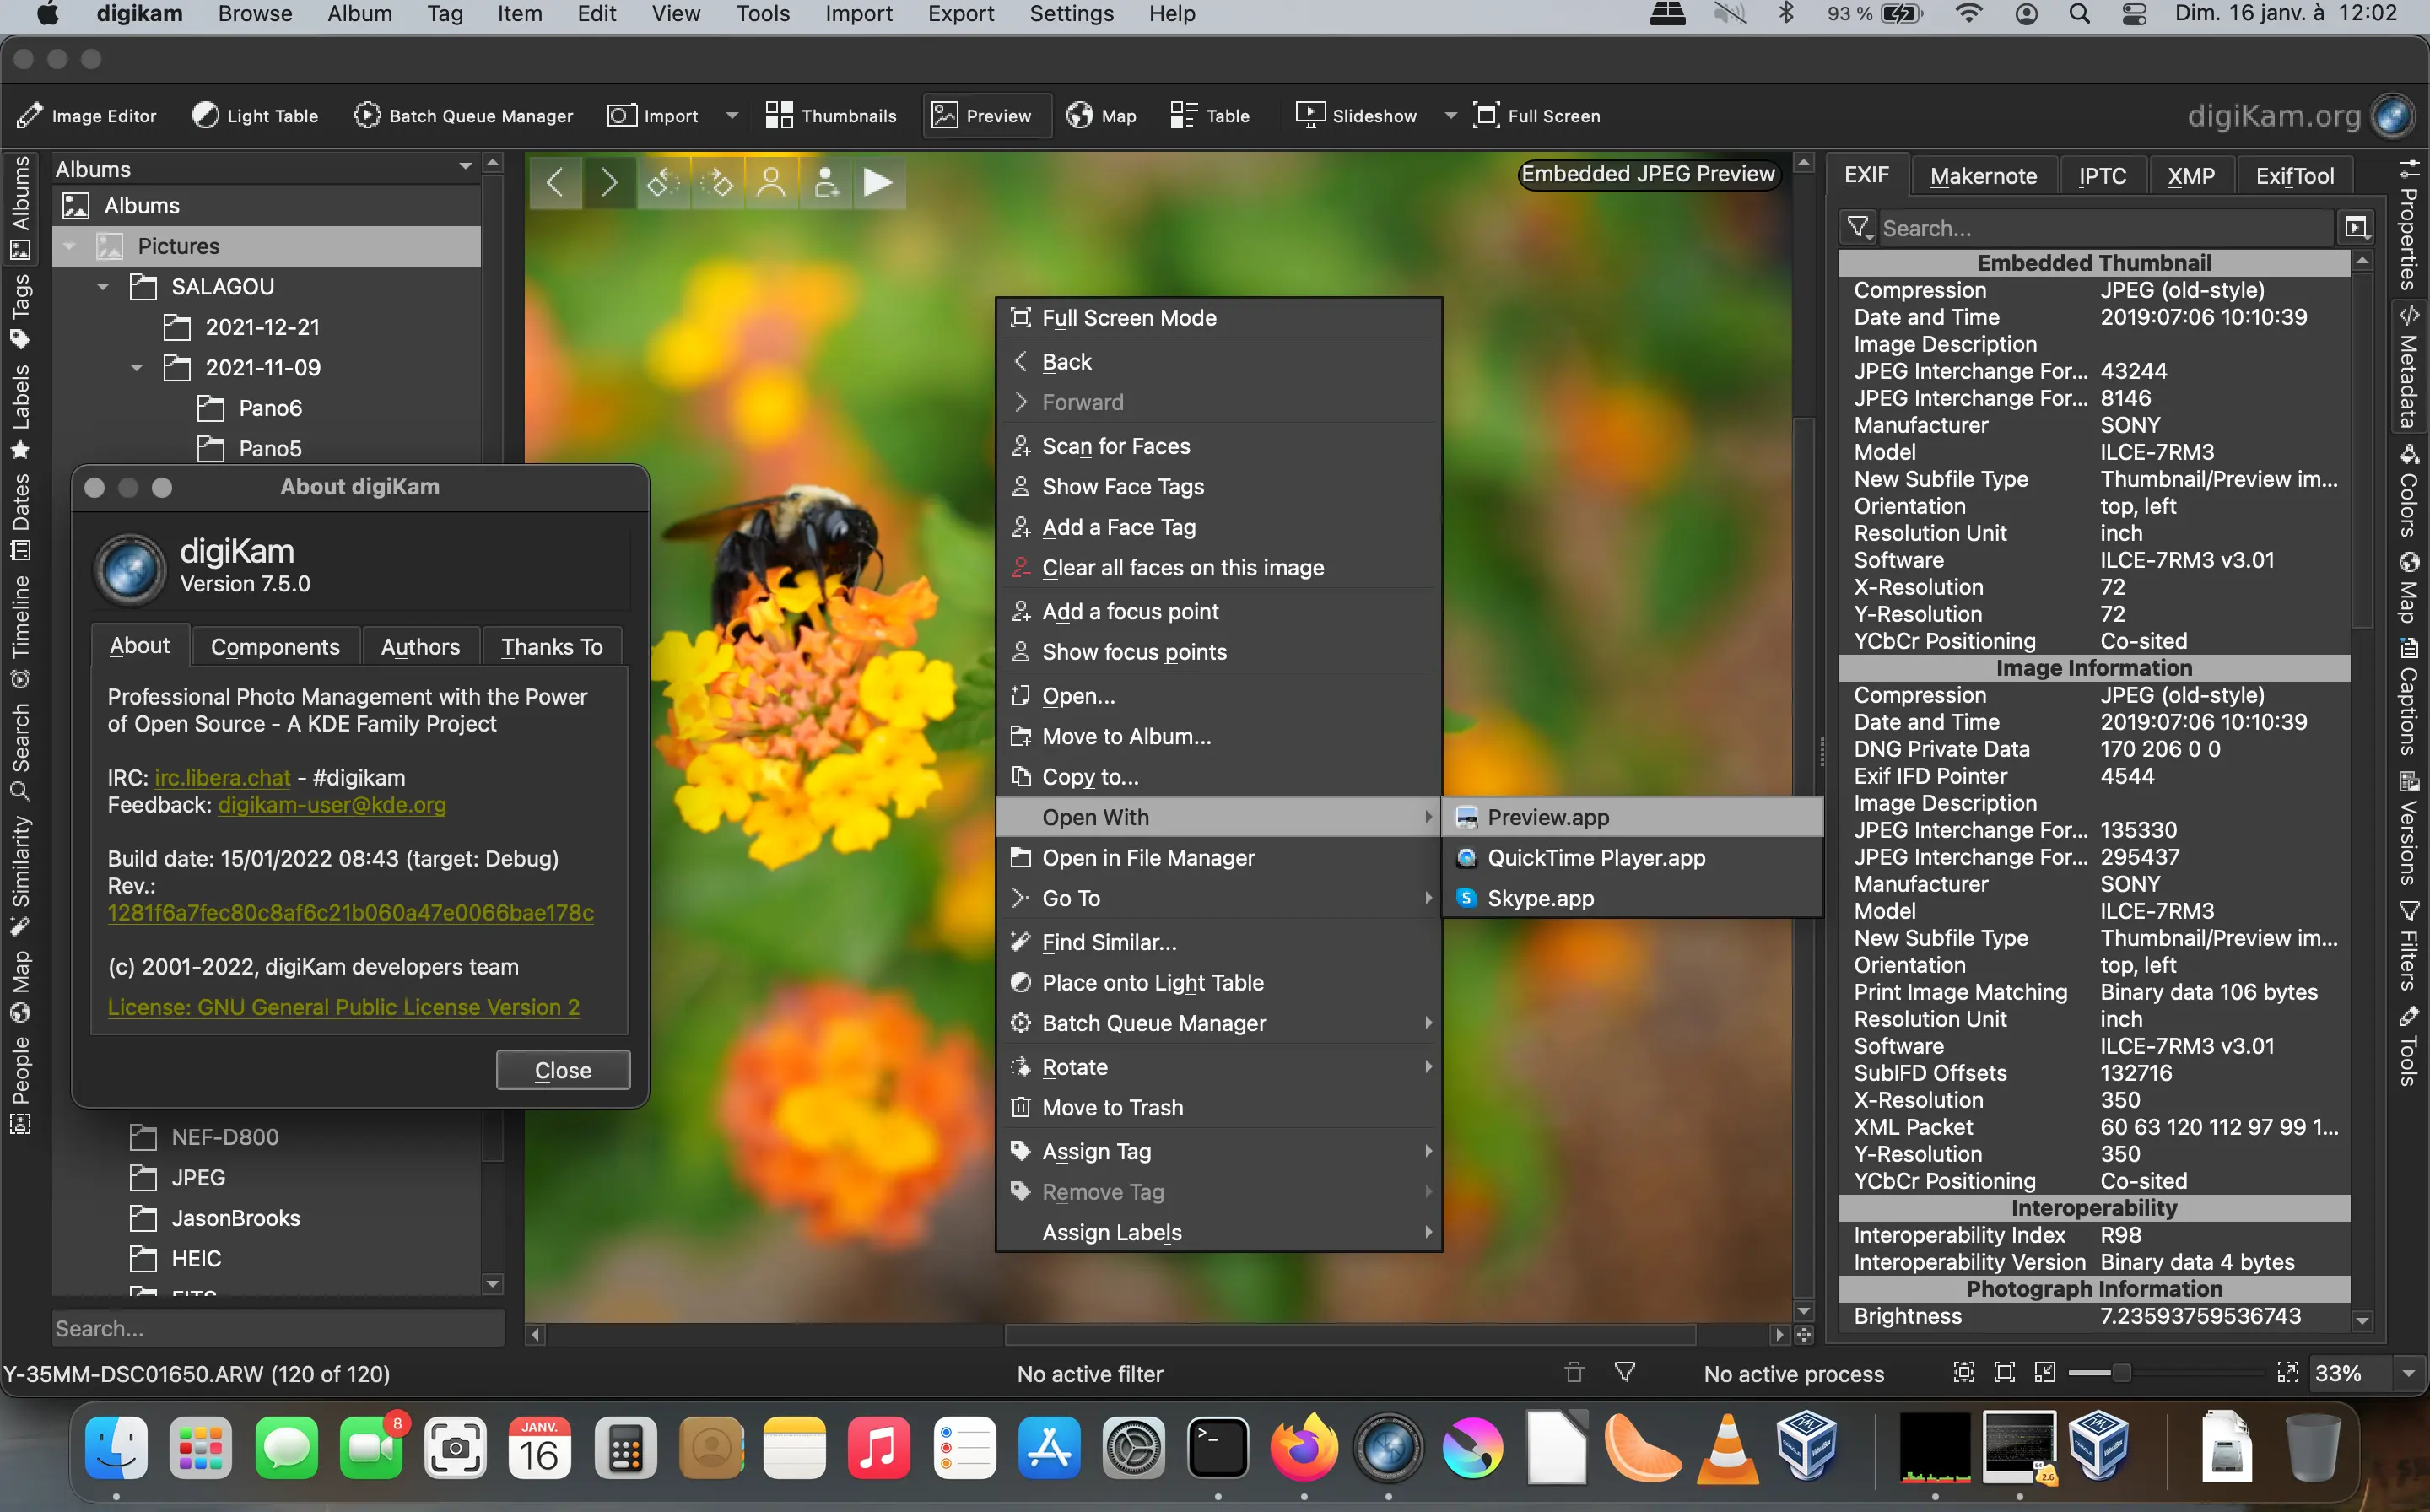Enable Full Screen view from the top toolbar
The width and height of the screenshot is (2430, 1512).
[x=1536, y=115]
